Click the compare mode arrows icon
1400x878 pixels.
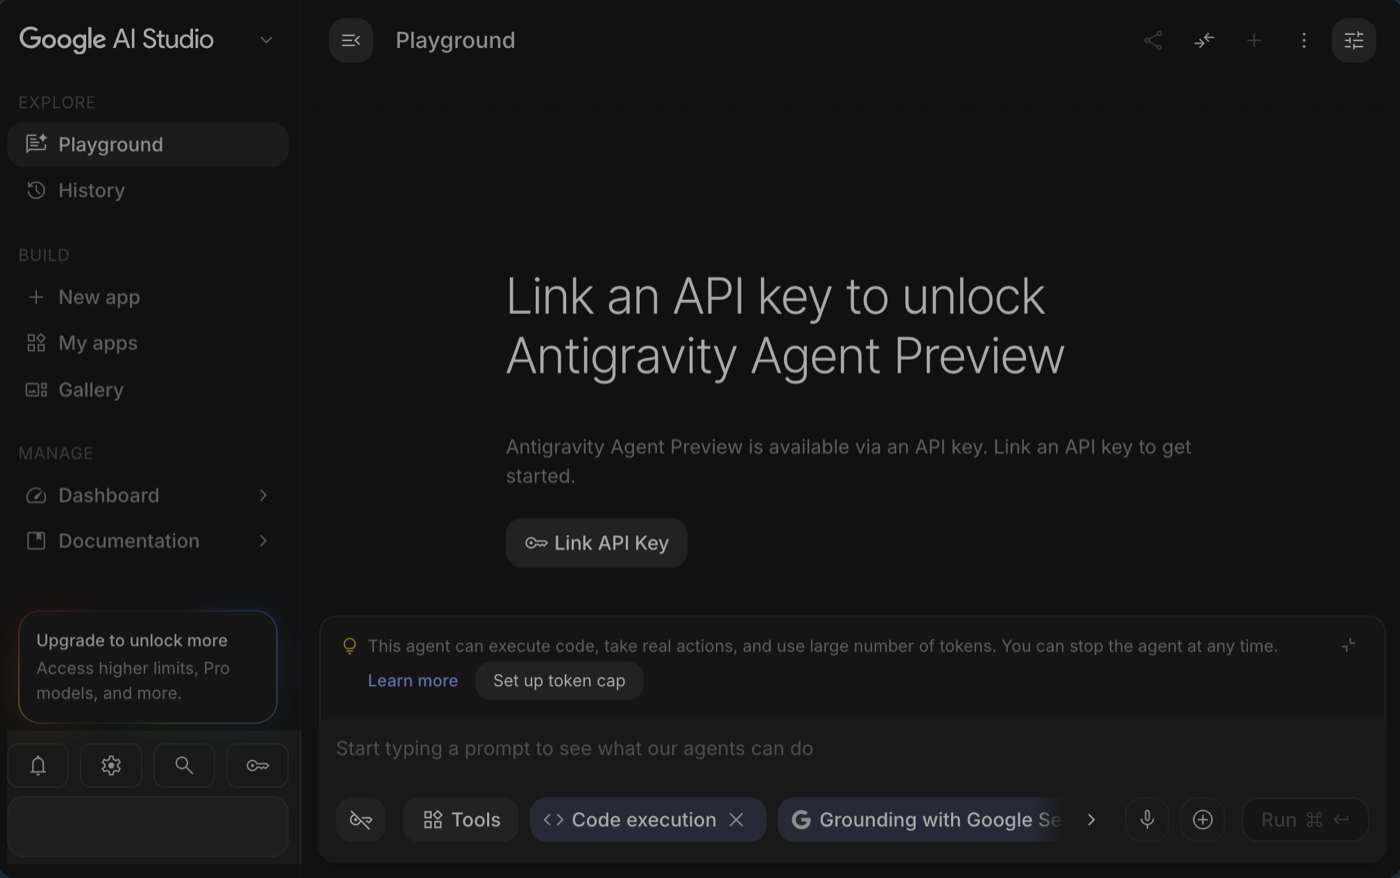point(1204,40)
